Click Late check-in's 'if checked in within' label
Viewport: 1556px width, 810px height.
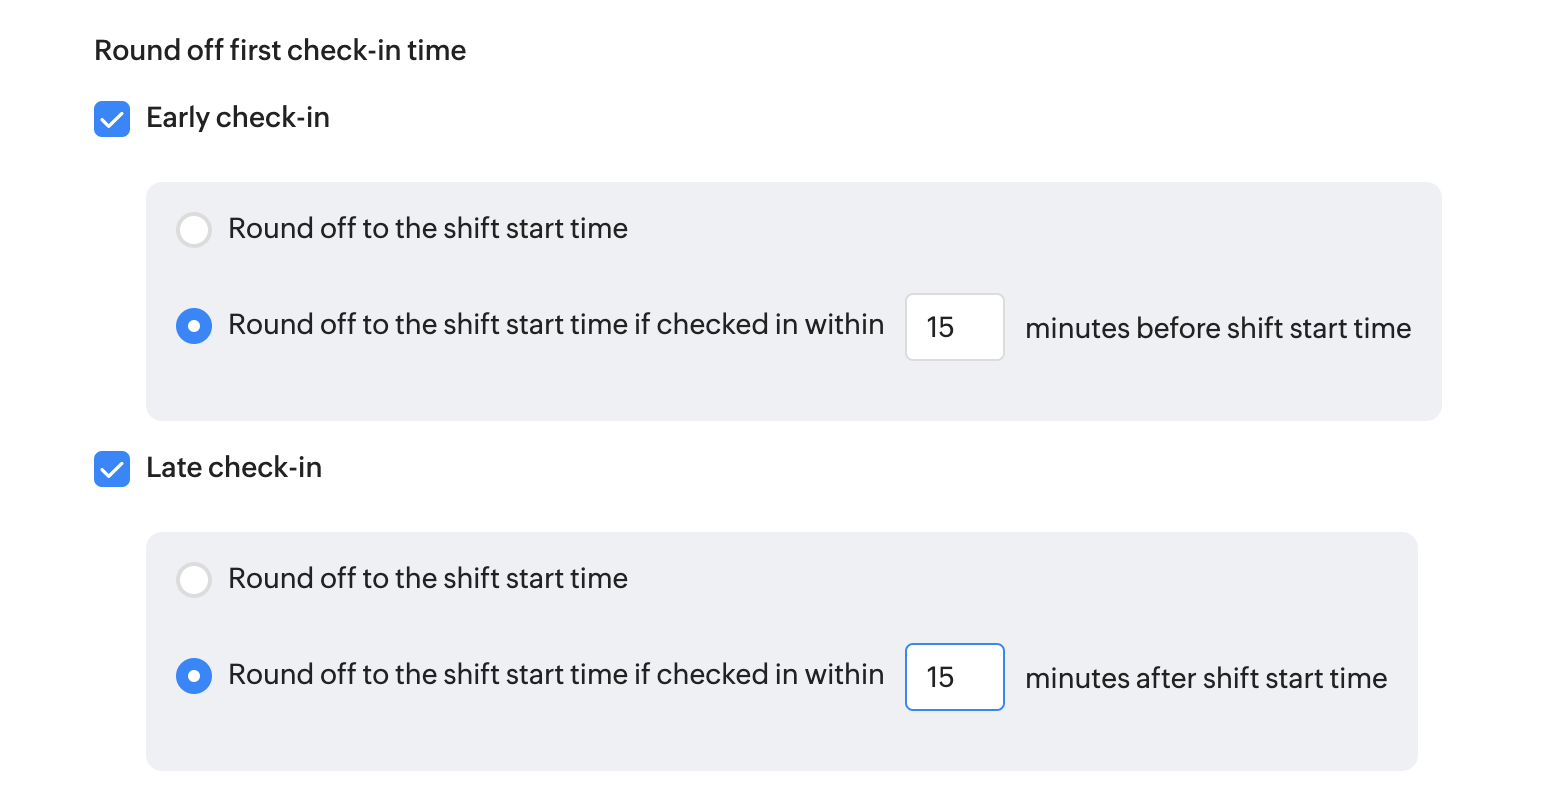(556, 675)
